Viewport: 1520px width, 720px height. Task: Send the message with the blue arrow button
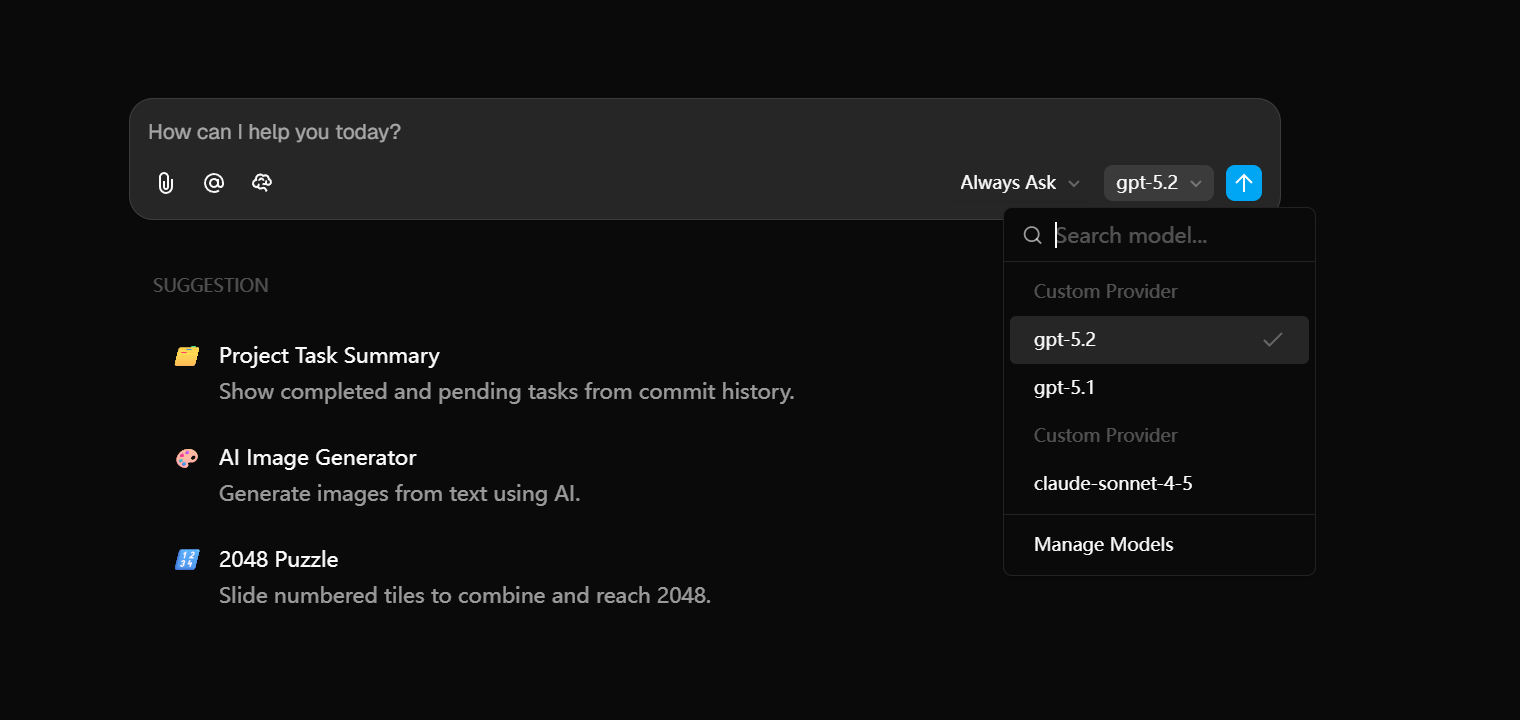pos(1243,183)
